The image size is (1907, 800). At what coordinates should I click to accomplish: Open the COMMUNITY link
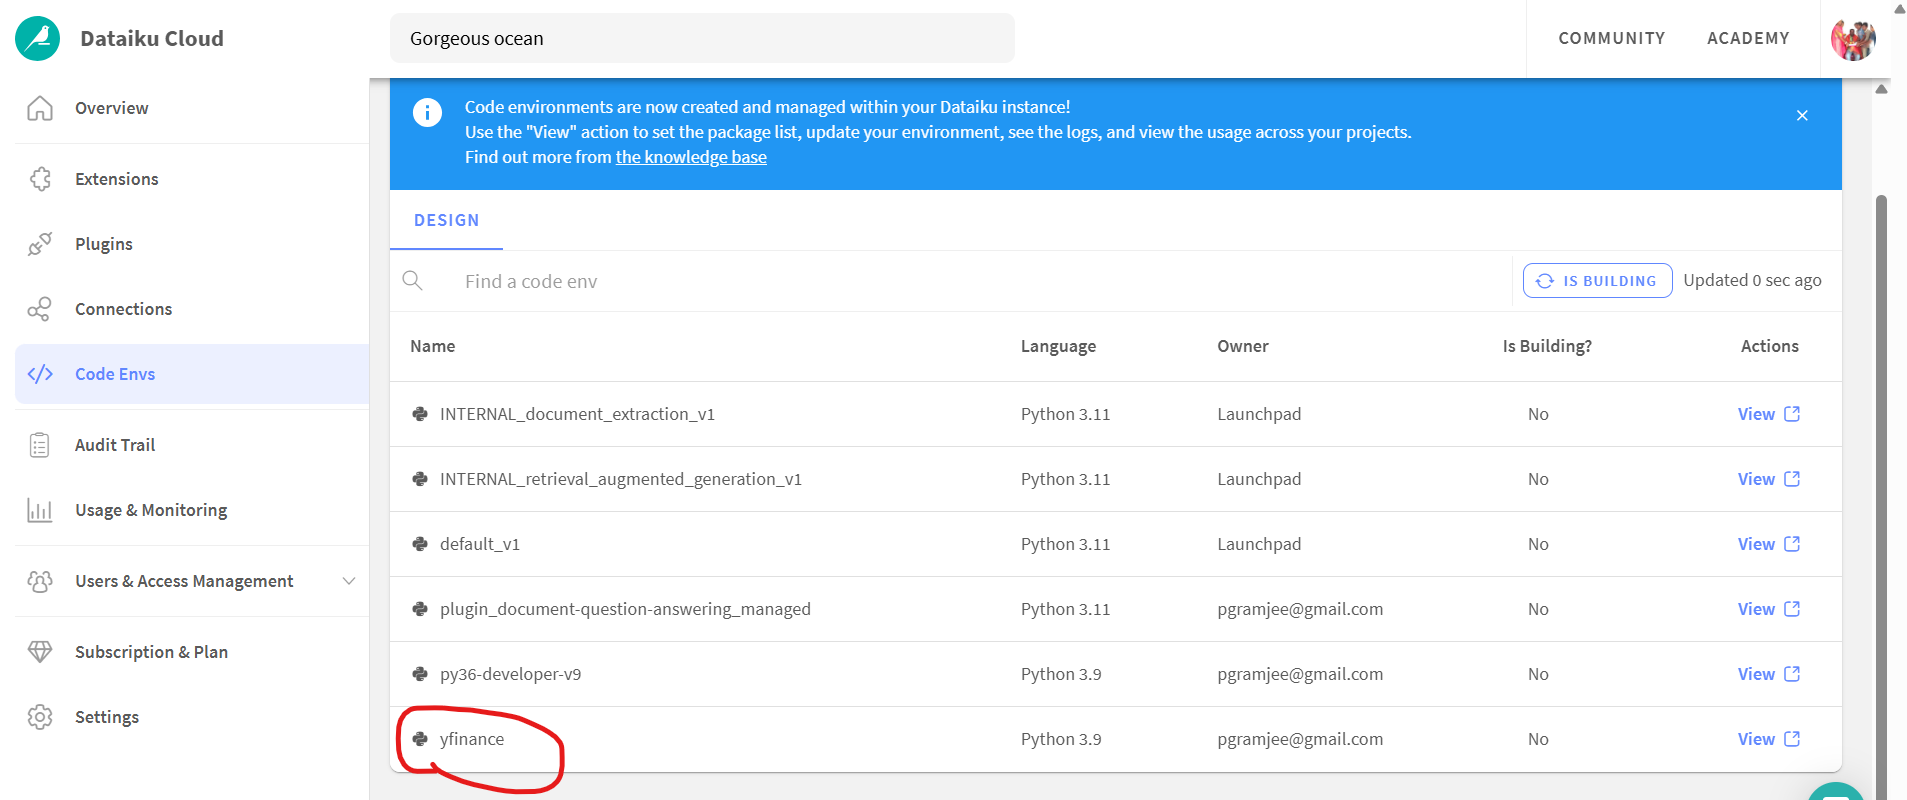point(1611,38)
